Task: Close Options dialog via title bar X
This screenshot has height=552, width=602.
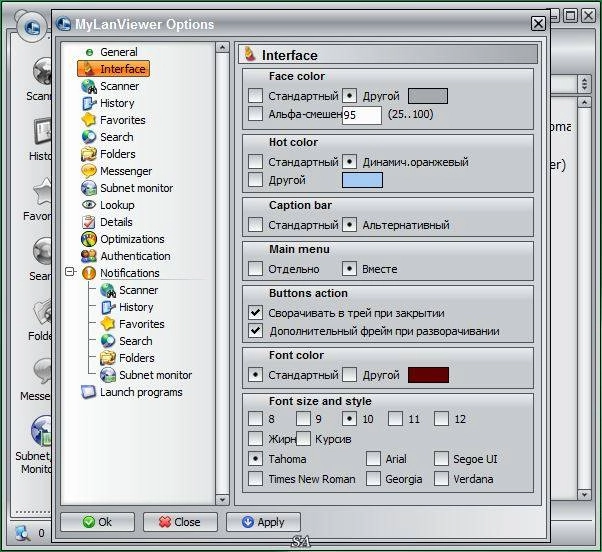Action: [x=538, y=23]
